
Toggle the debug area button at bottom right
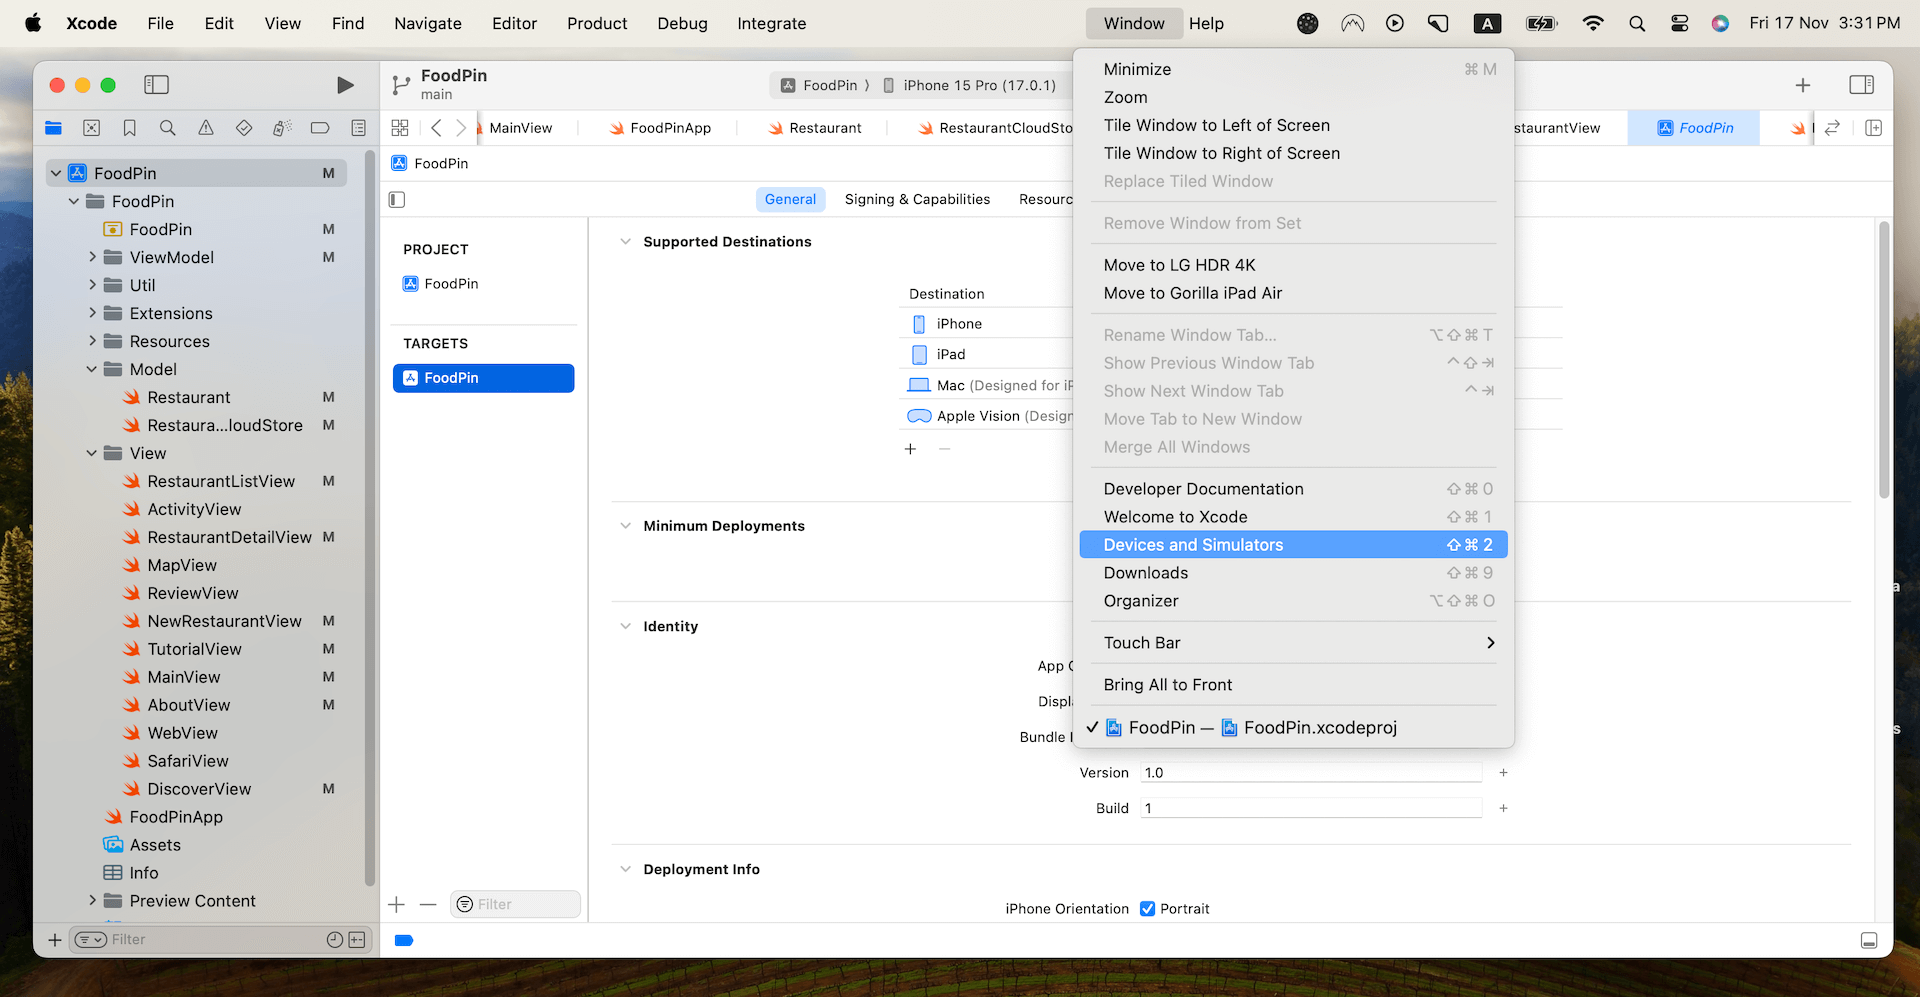(x=1868, y=941)
